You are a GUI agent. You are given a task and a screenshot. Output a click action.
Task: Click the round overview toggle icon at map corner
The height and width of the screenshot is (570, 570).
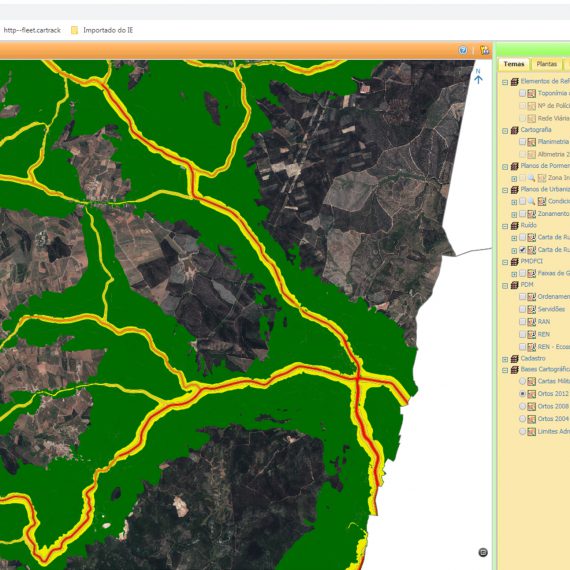(483, 553)
